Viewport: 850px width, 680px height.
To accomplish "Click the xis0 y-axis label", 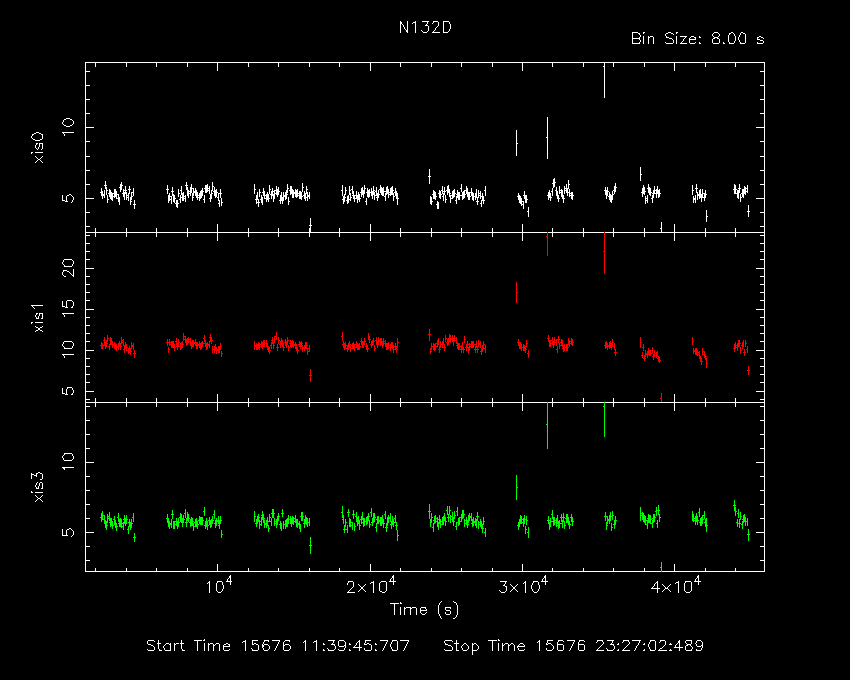I will coord(38,148).
